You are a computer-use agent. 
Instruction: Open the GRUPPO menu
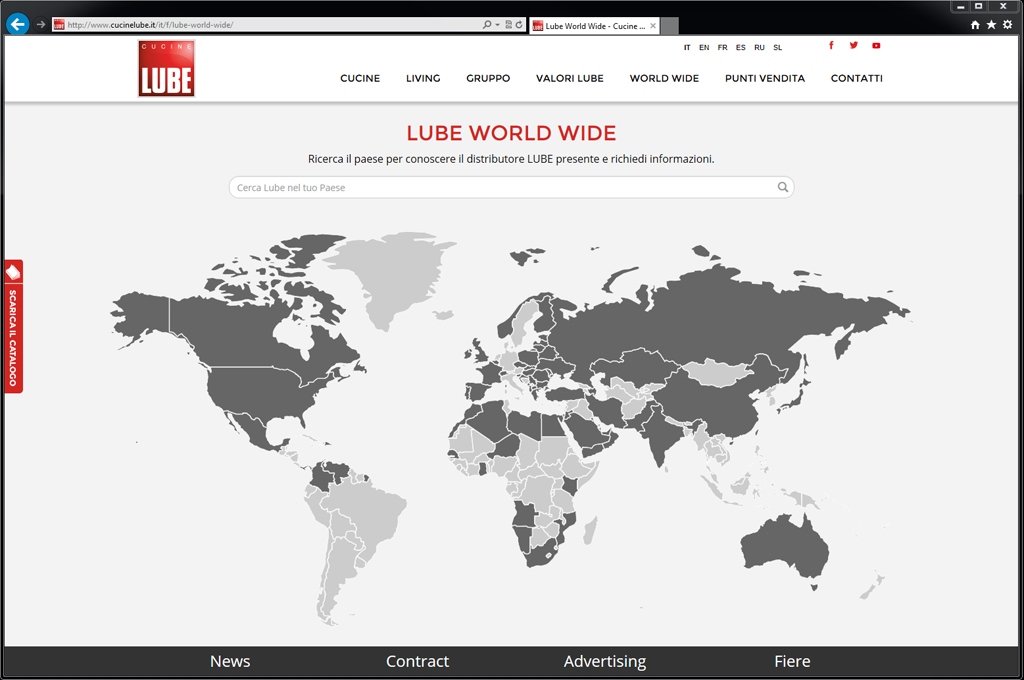click(x=488, y=78)
